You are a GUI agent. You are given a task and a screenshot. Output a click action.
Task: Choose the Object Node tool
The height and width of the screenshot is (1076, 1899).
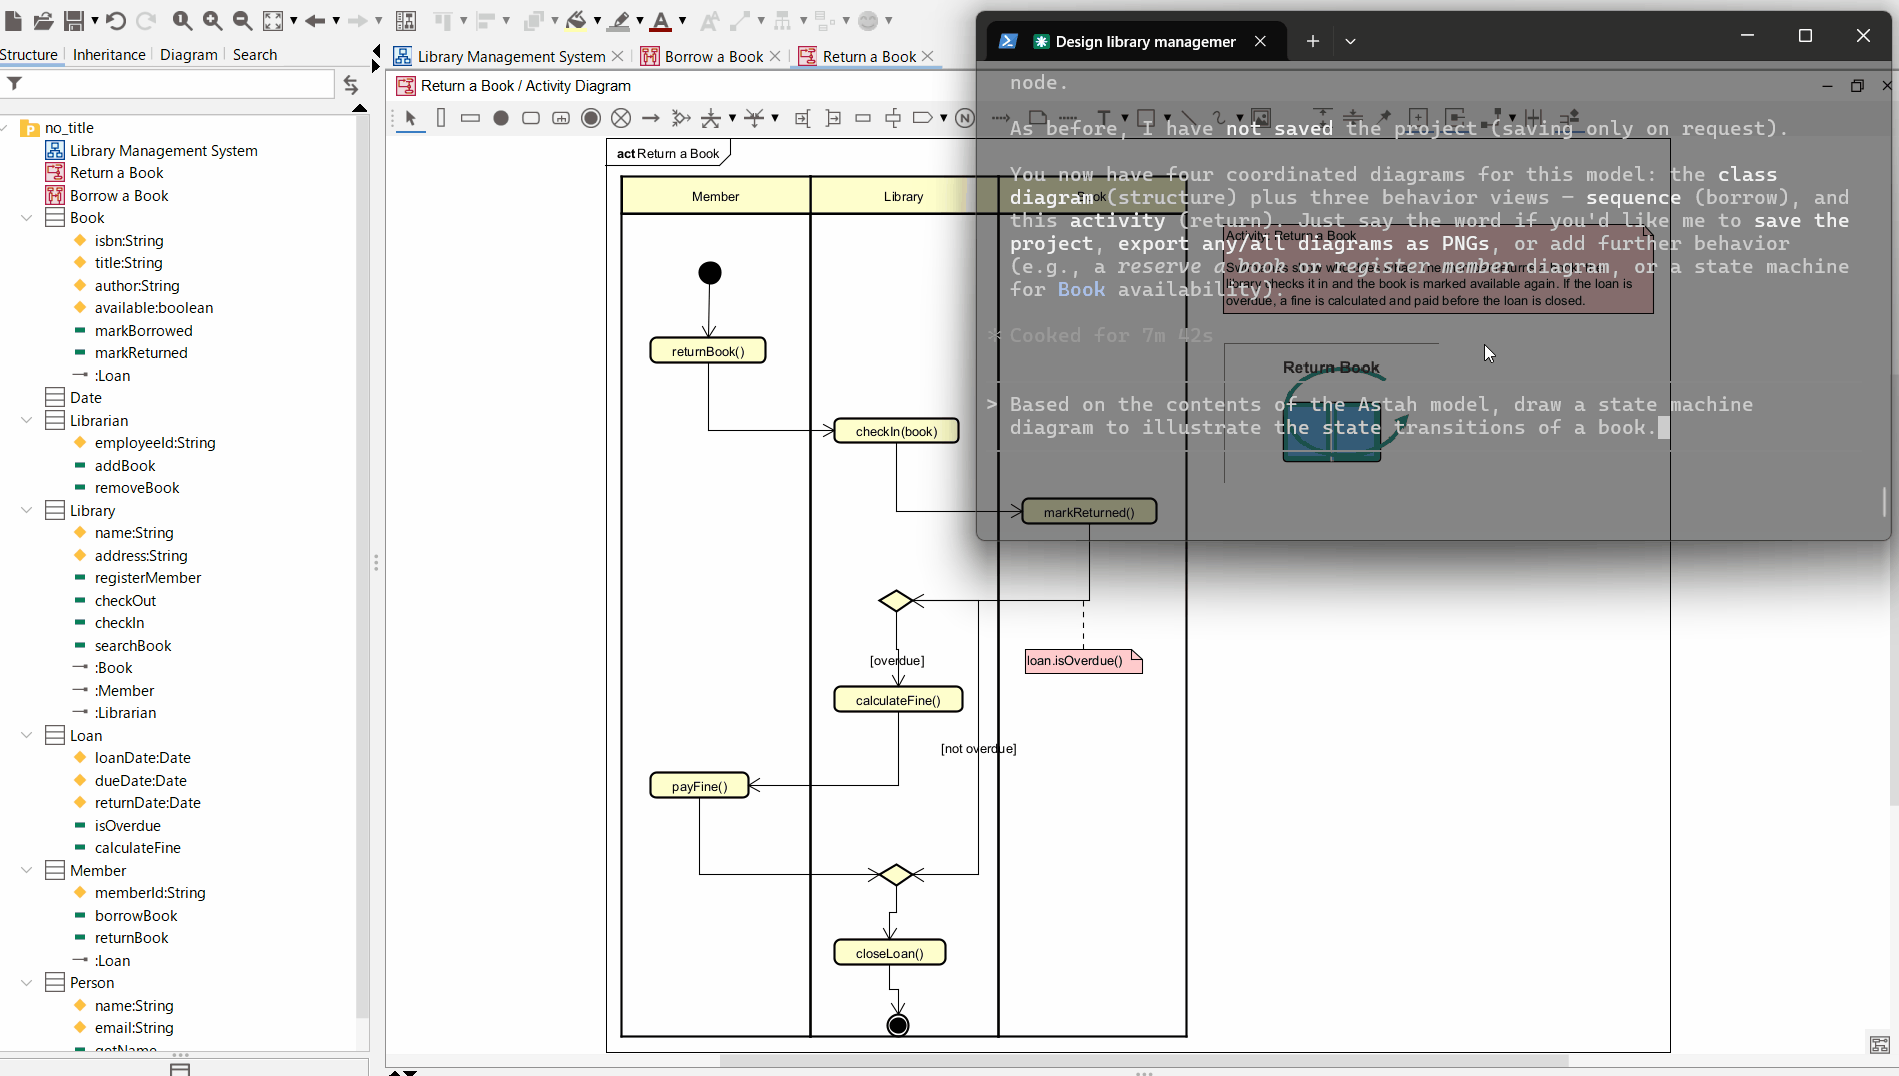[x=863, y=118]
